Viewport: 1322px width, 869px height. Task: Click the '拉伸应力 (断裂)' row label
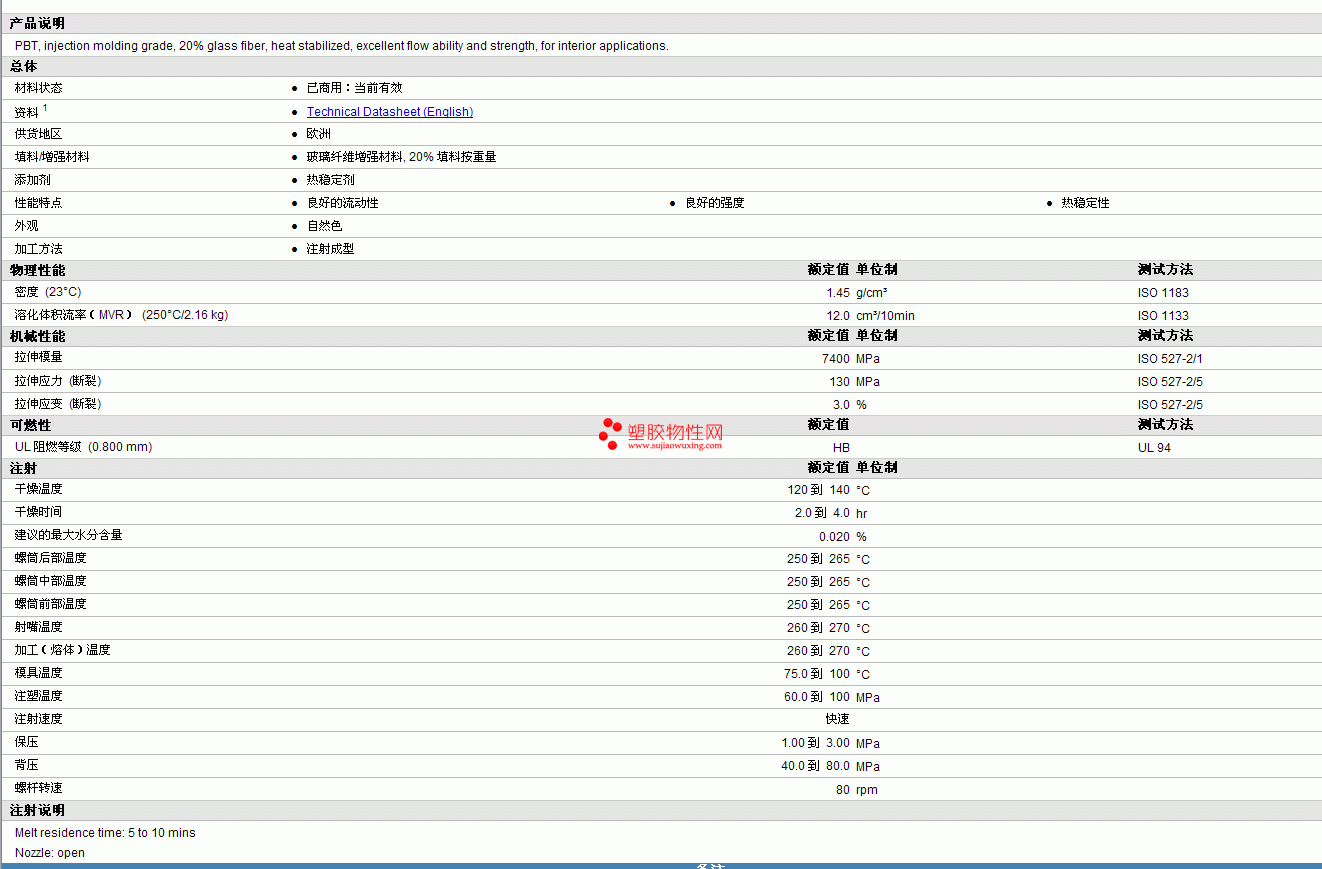pyautogui.click(x=58, y=381)
